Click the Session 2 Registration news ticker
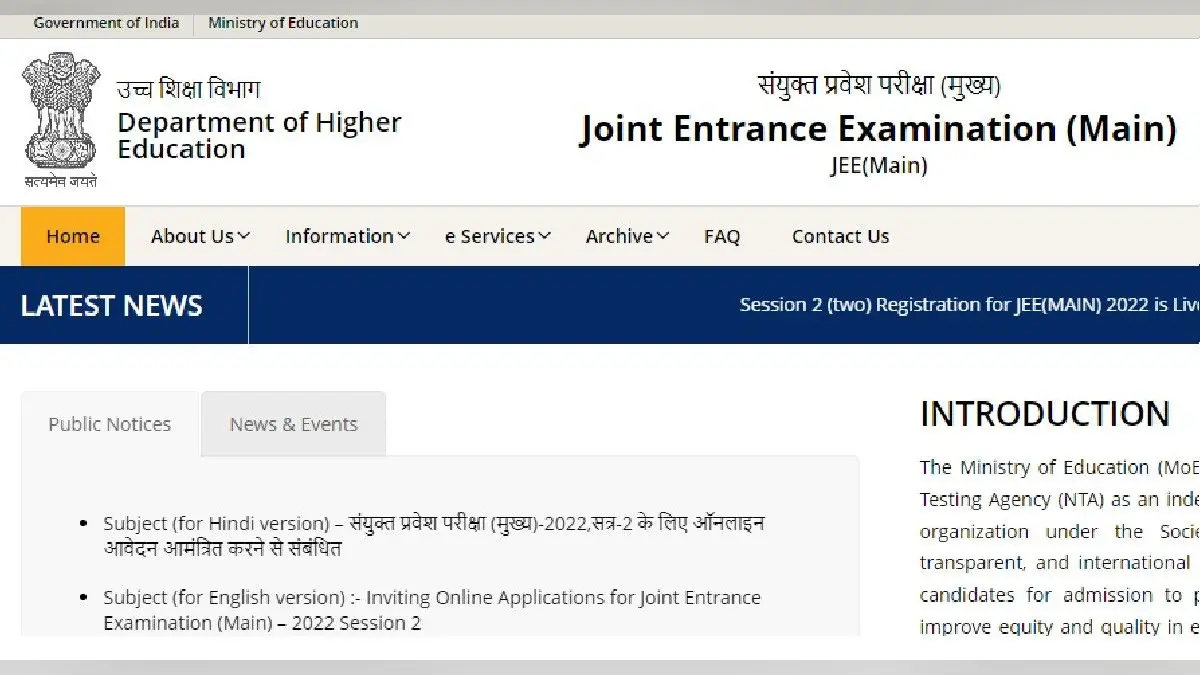Screen dimensions: 1200x675 coord(969,305)
